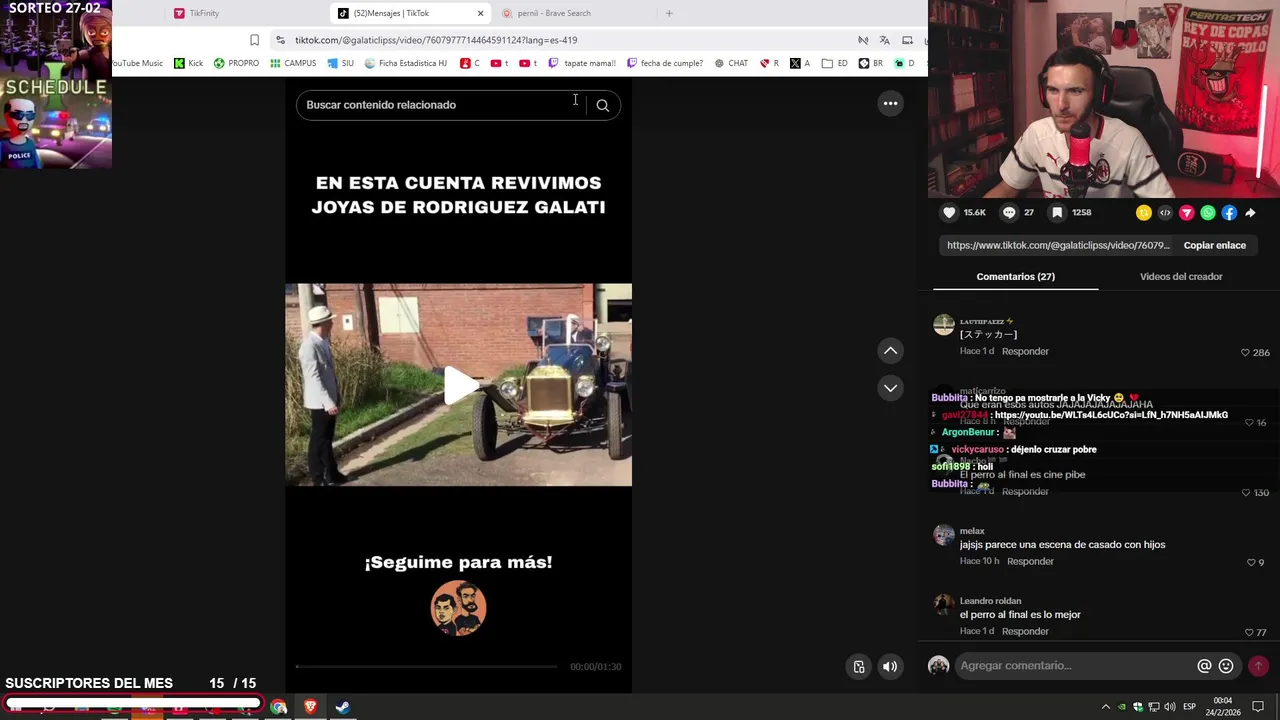Open the SIU bookmark
This screenshot has width=1280, height=720.
coord(341,63)
